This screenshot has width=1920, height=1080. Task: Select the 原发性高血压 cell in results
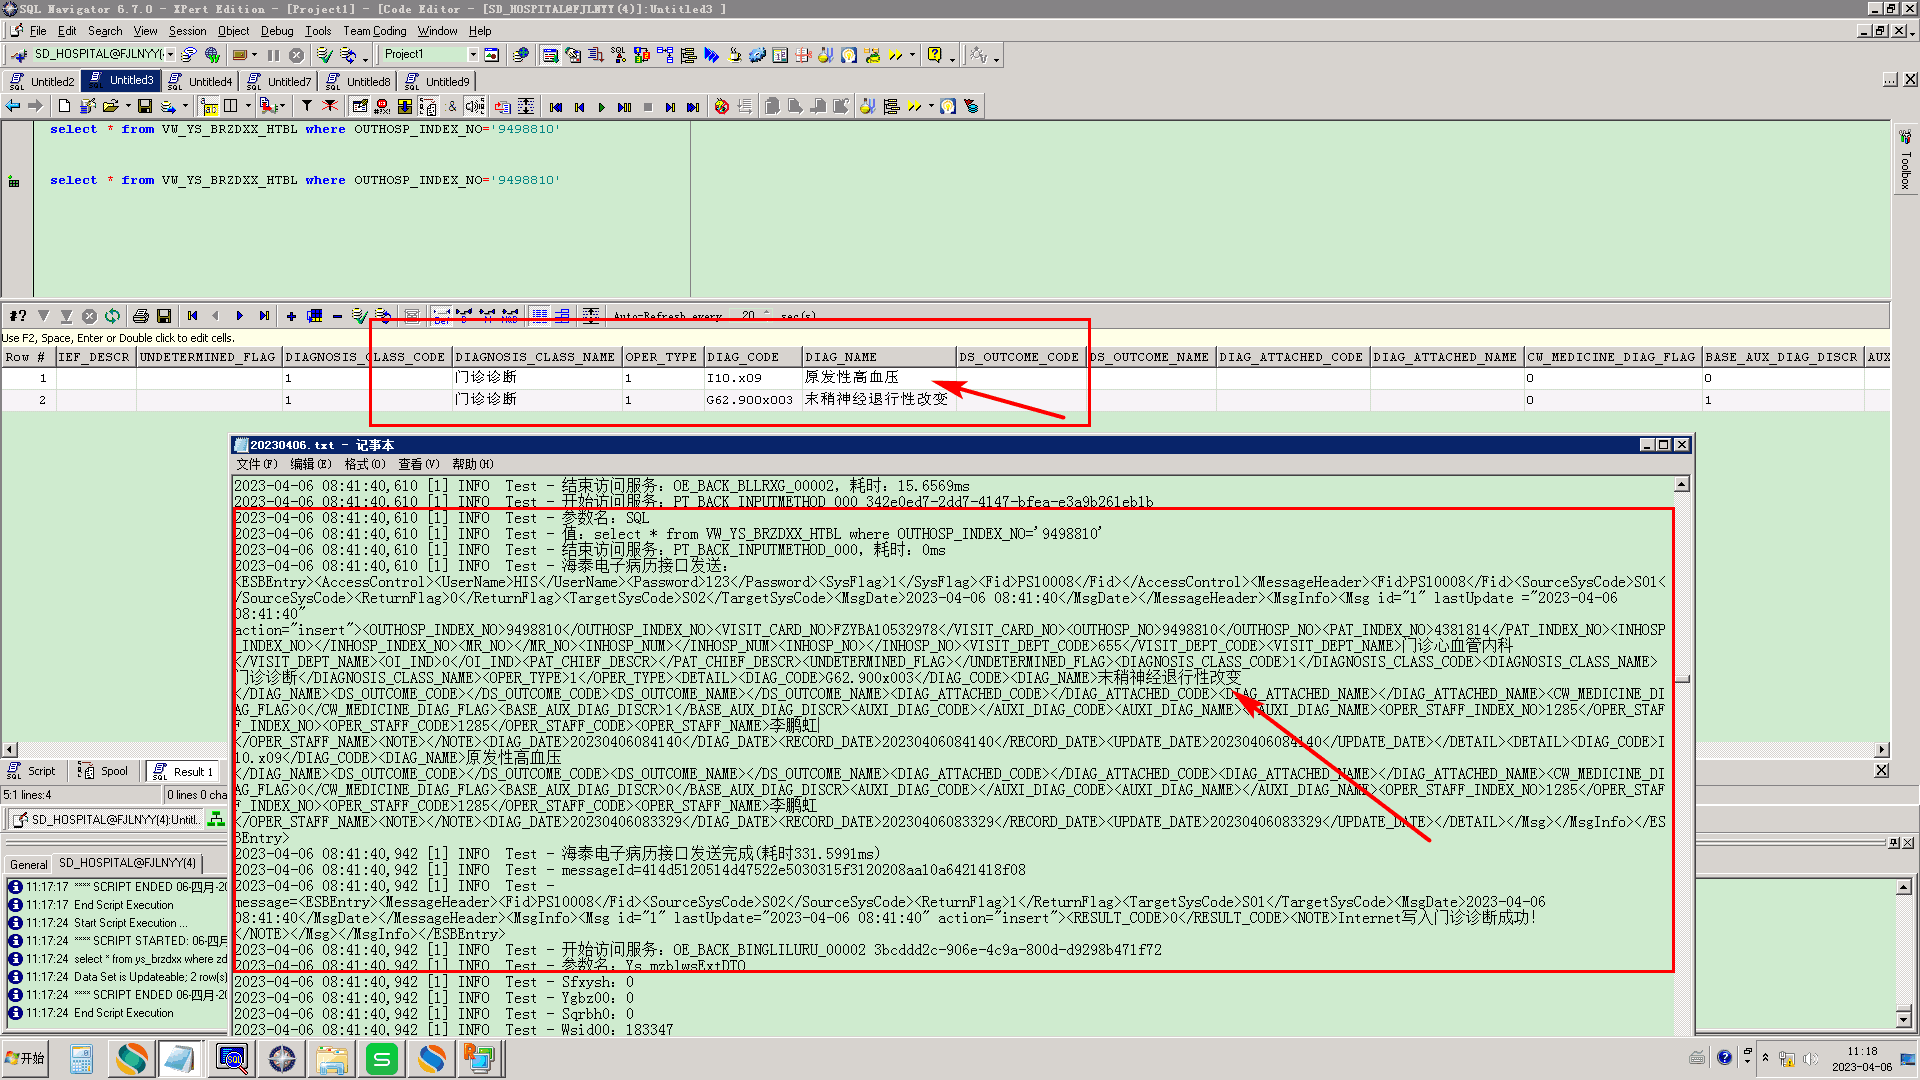[851, 378]
